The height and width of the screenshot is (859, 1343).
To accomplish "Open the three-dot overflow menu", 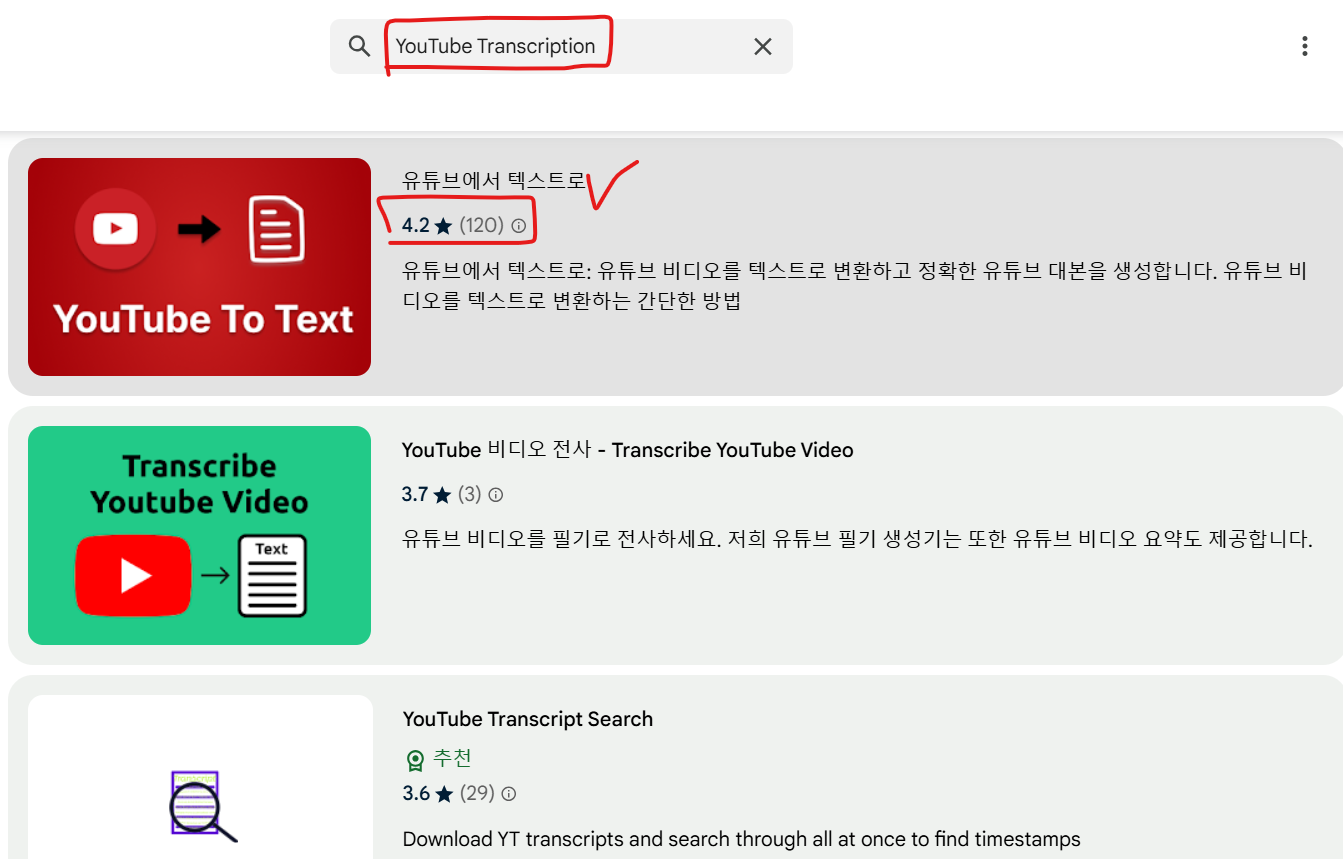I will [1304, 45].
